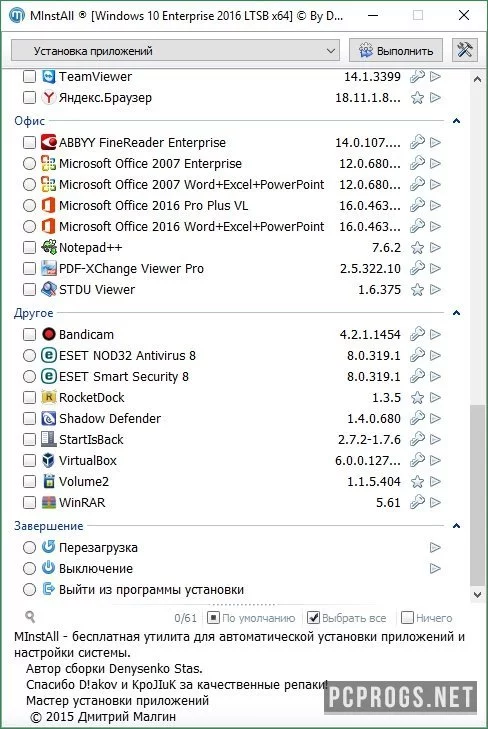Check the Bandicam checkbox
The height and width of the screenshot is (729, 488).
point(29,334)
